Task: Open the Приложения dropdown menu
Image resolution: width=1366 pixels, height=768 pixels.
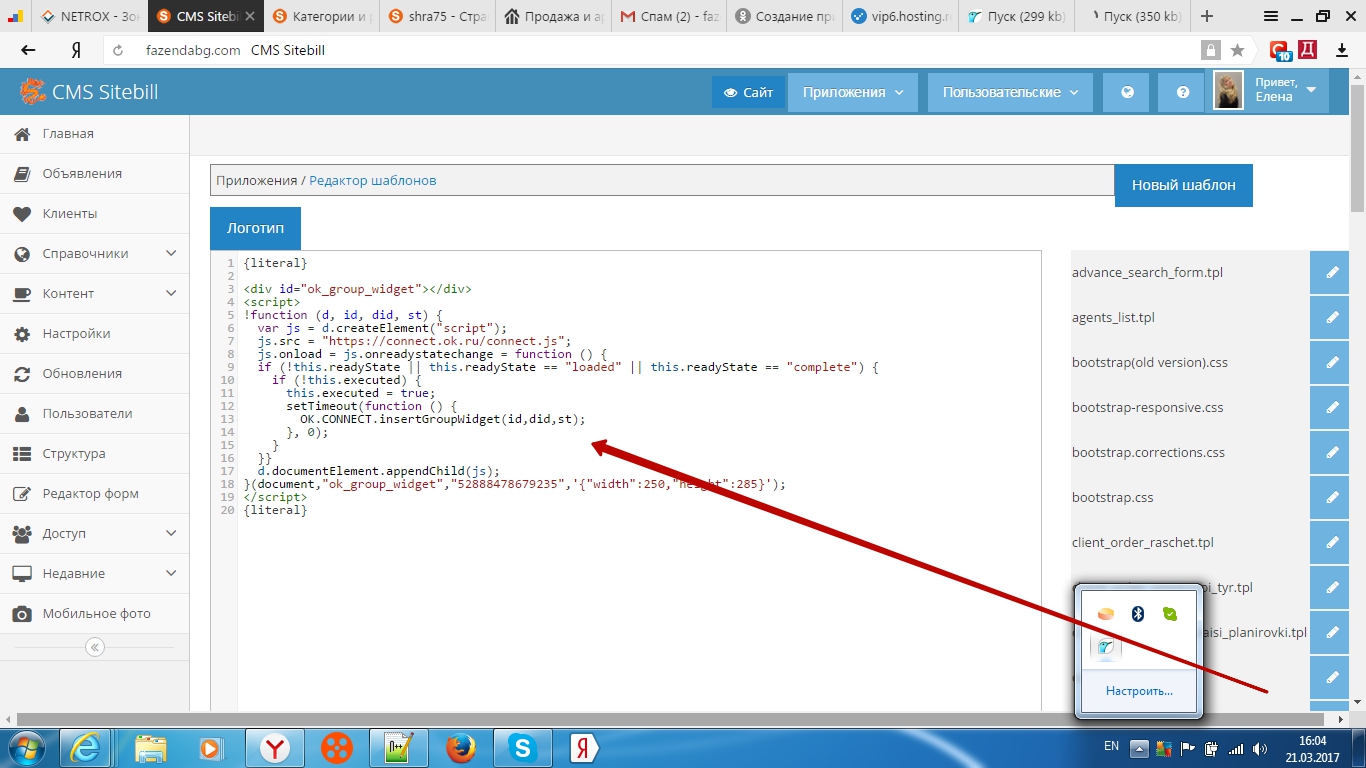Action: pos(853,92)
